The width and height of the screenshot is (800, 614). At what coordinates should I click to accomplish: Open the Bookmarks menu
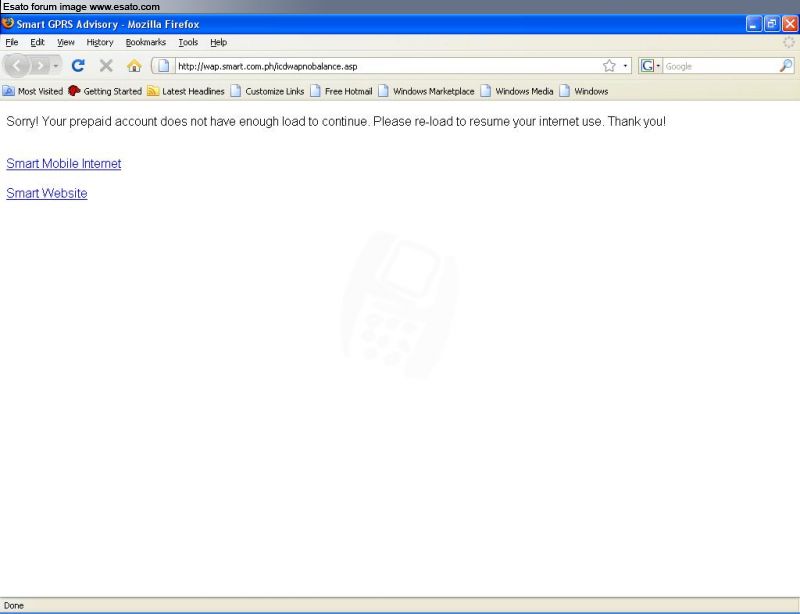point(146,42)
